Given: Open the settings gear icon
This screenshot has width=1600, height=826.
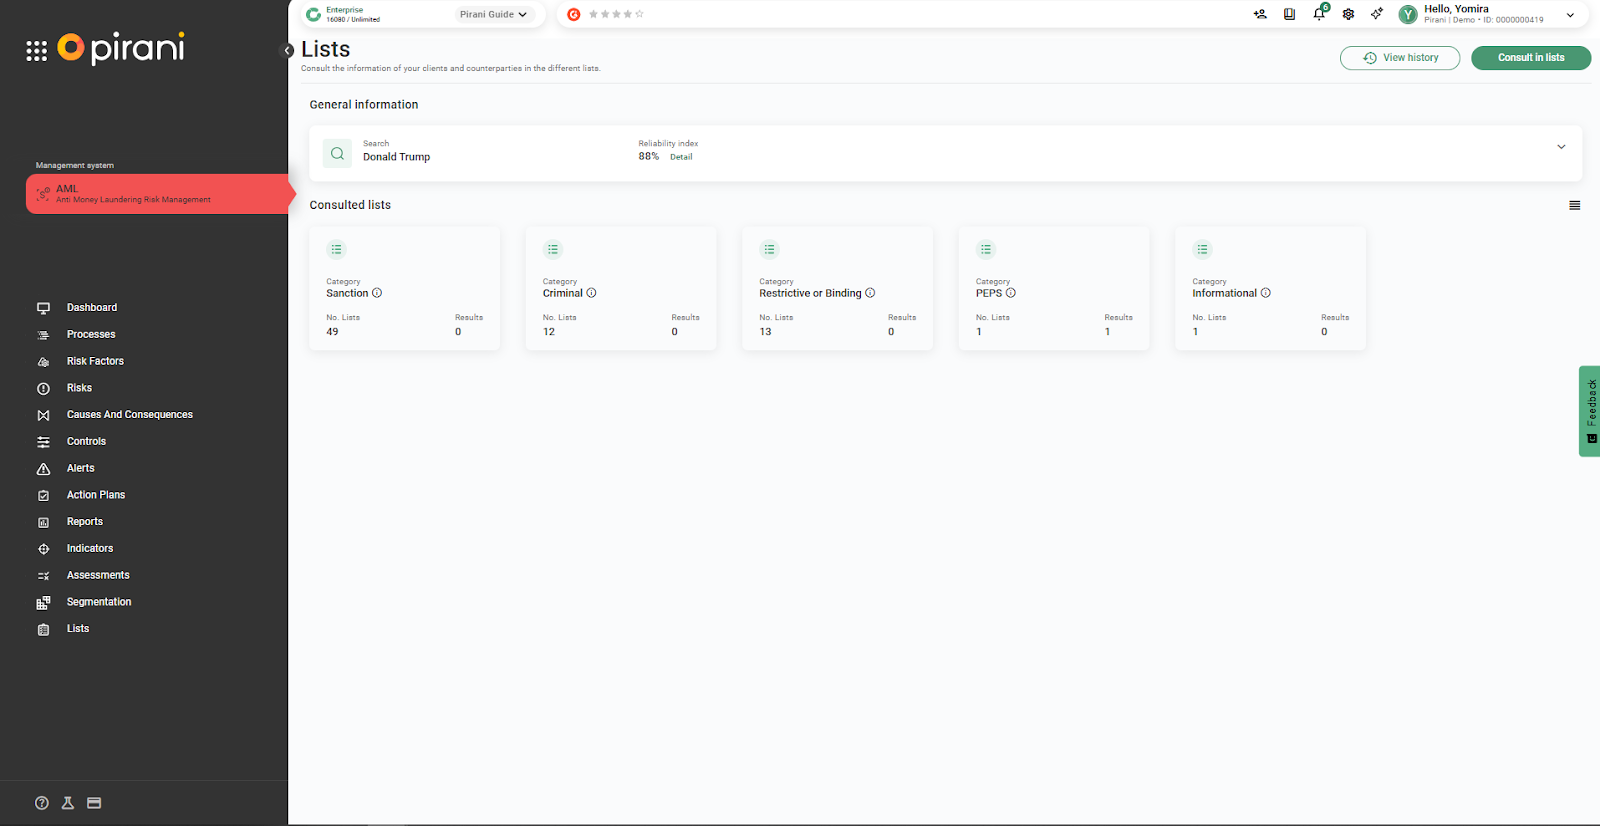Looking at the screenshot, I should click(x=1348, y=14).
